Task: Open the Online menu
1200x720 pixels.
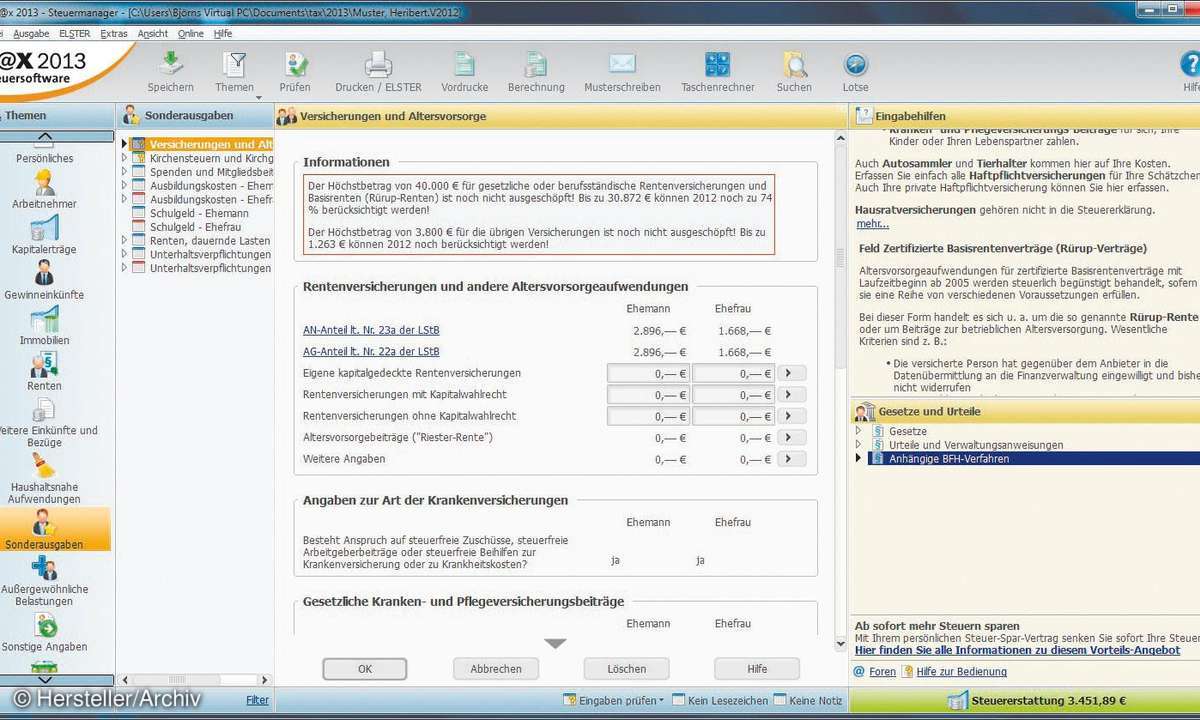Action: click(191, 33)
